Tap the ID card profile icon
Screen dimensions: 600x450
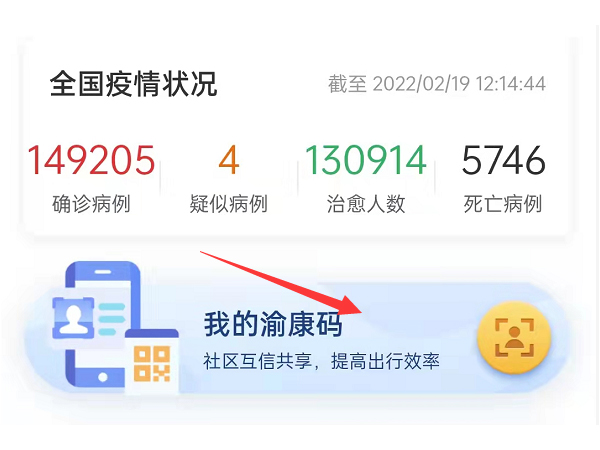[x=73, y=318]
